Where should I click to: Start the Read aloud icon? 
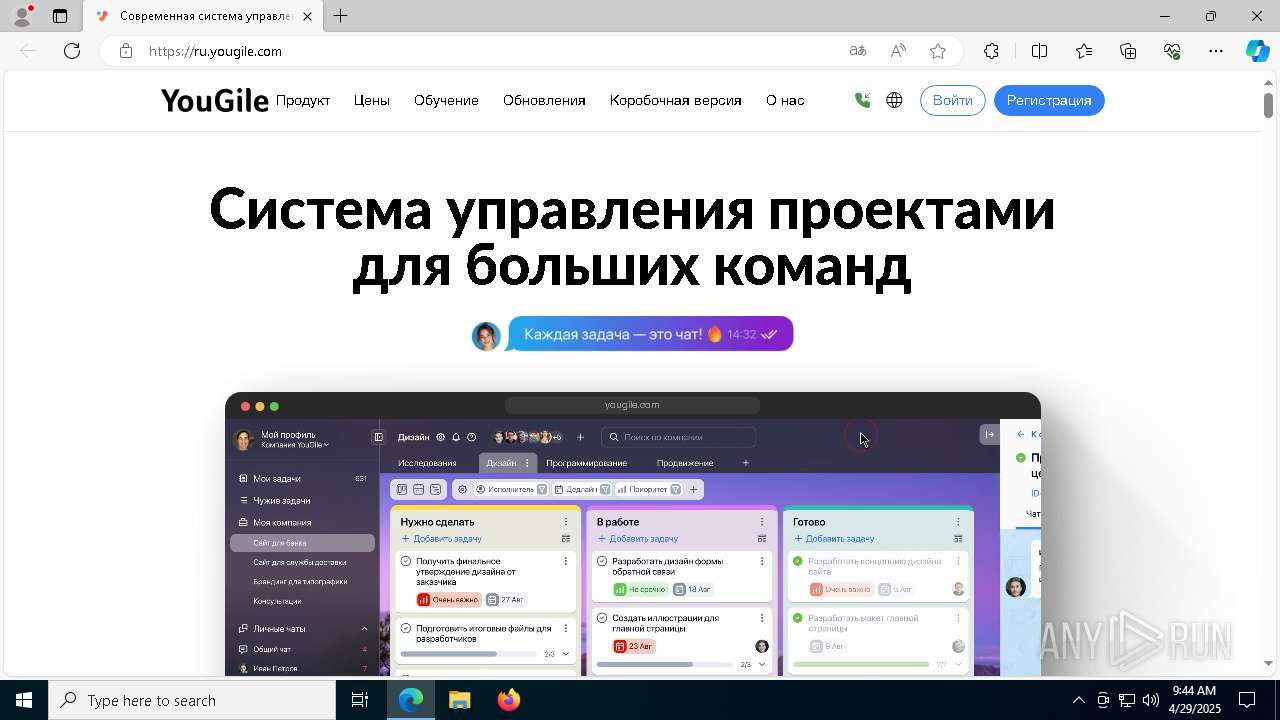(898, 51)
